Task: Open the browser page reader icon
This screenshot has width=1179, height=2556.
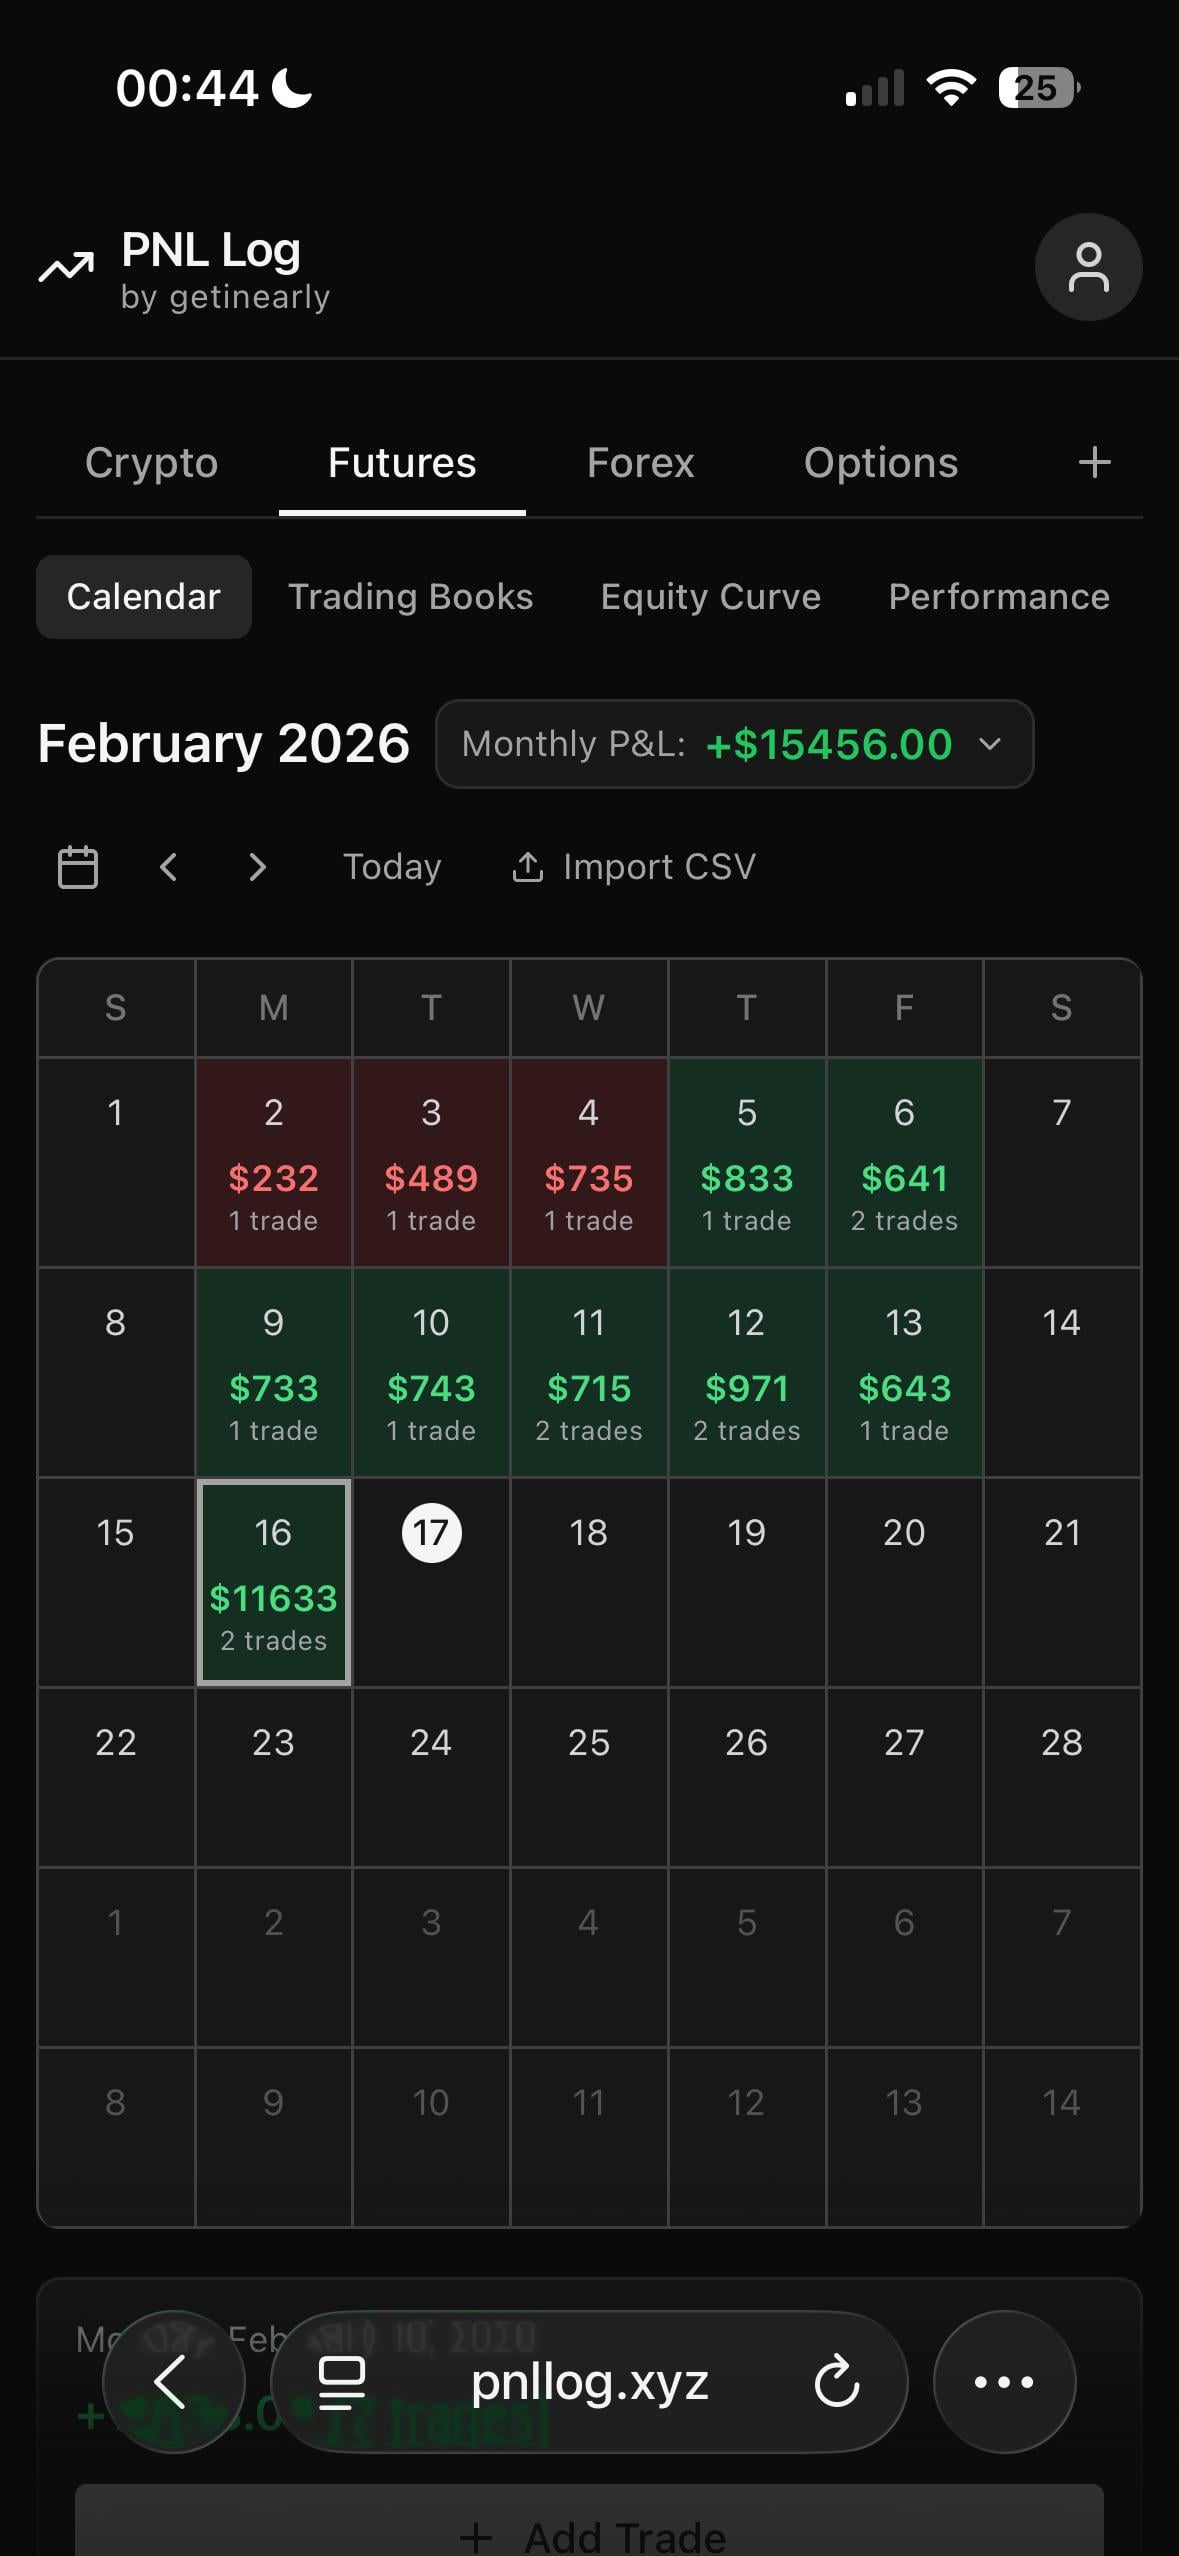Action: coord(341,2381)
